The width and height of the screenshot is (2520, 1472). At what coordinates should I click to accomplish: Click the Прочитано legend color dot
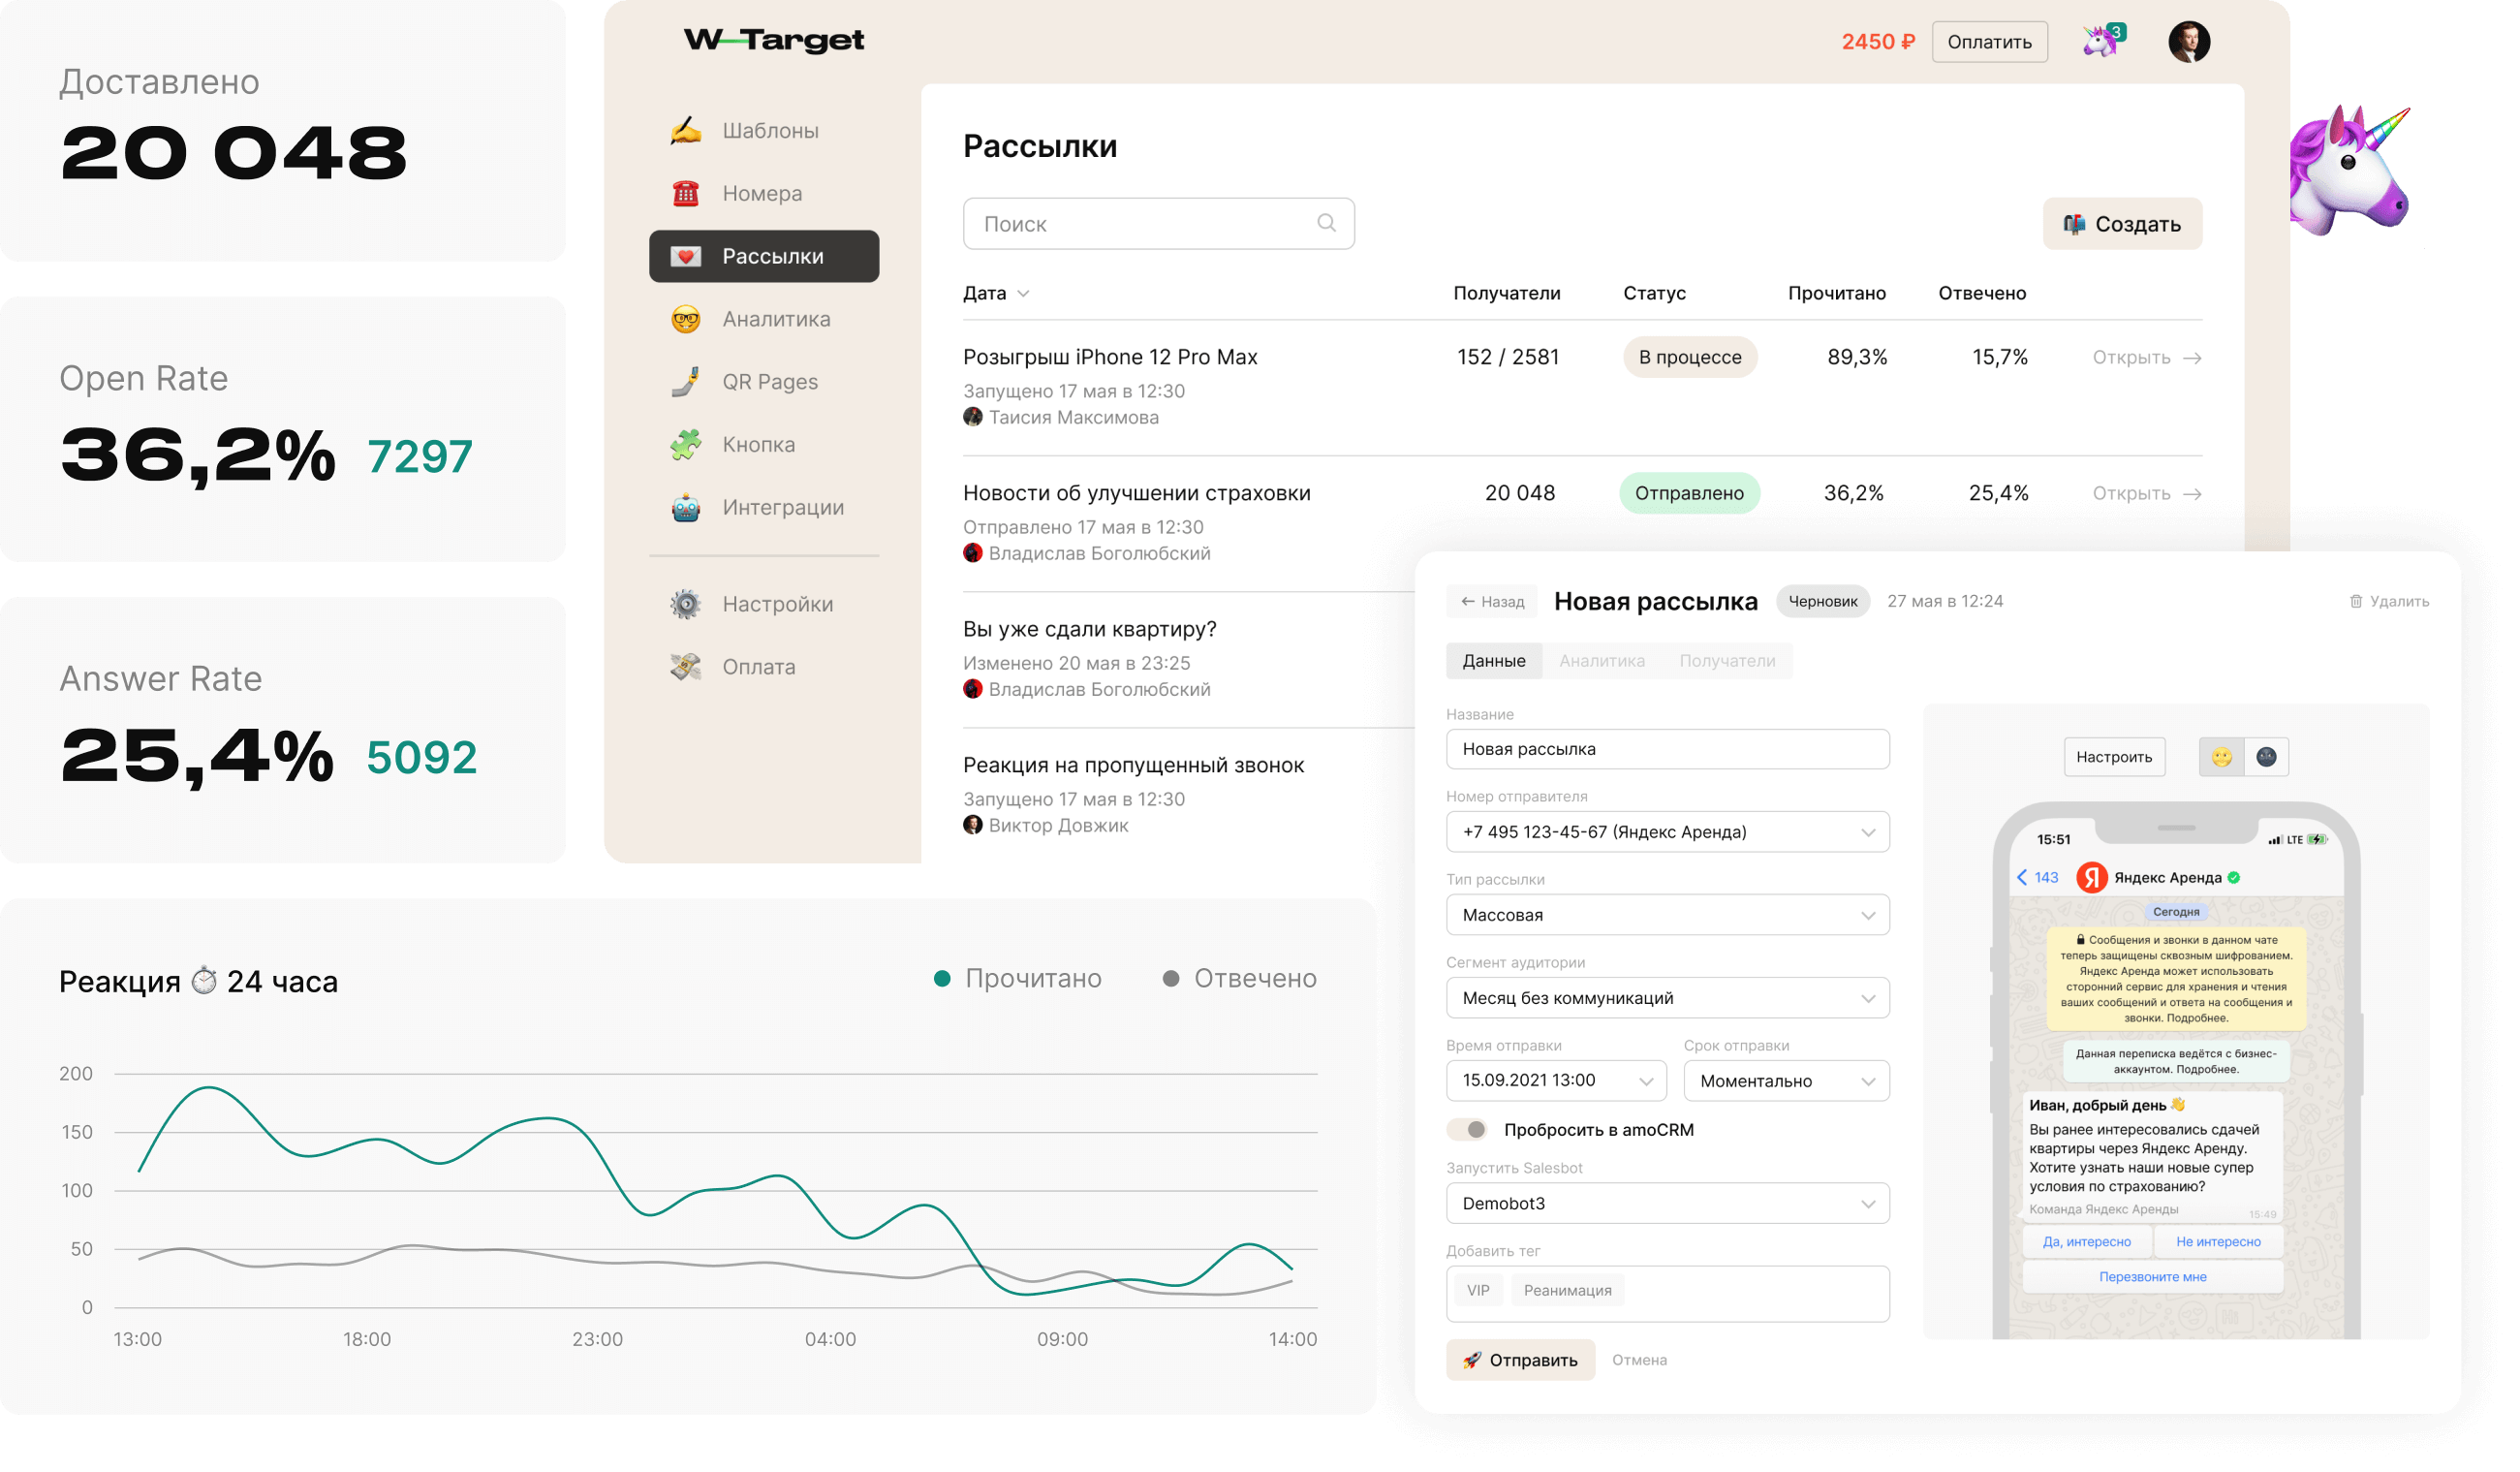pos(942,978)
